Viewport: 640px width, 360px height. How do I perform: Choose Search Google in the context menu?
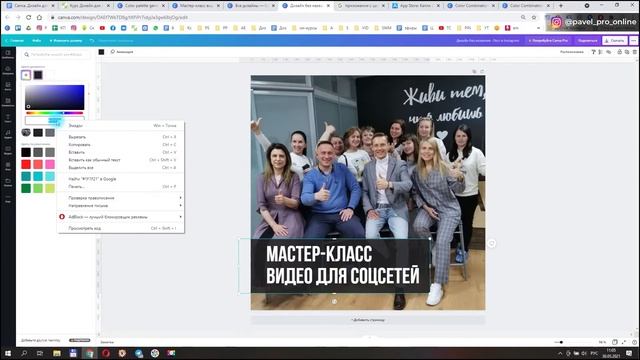point(121,179)
